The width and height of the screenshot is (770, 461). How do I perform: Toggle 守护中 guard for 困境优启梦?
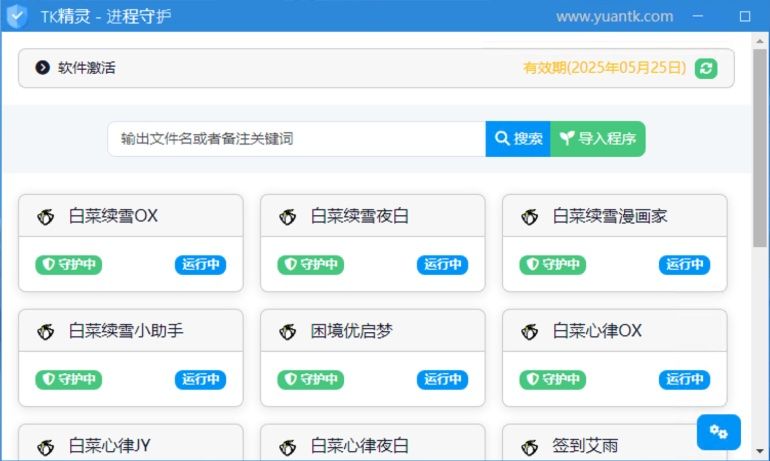[x=311, y=380]
